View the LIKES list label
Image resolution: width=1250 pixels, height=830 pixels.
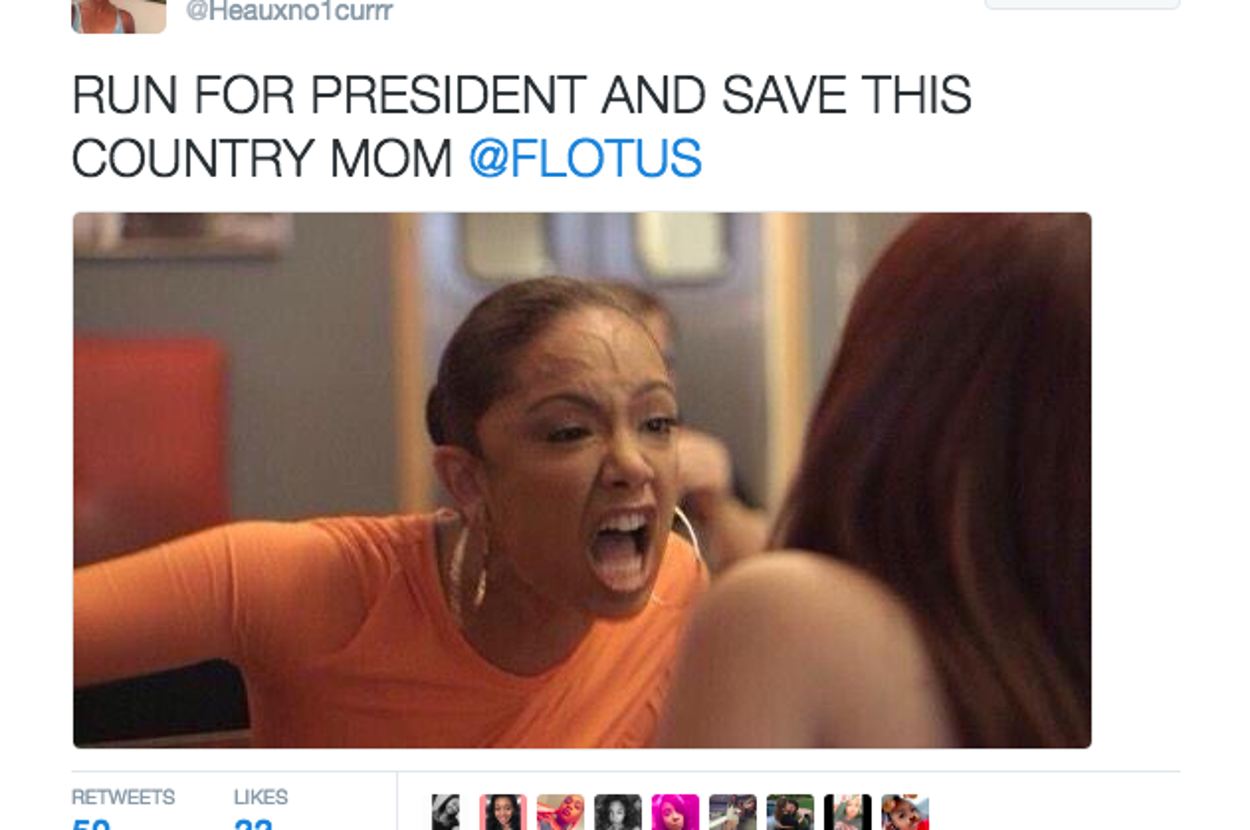coord(261,797)
